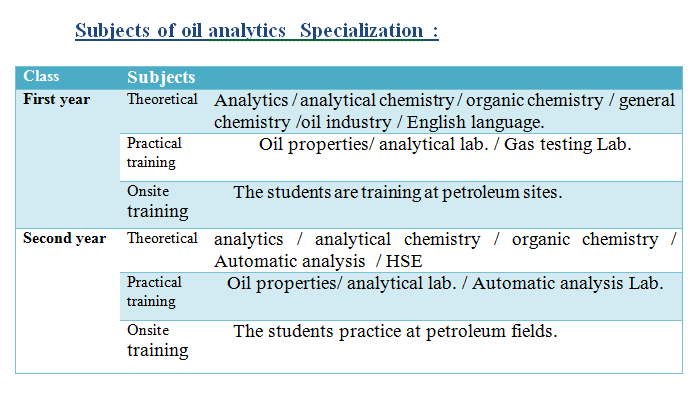
Task: Click the title 'Subjects of oil analytics Specialization'
Action: click(x=256, y=31)
